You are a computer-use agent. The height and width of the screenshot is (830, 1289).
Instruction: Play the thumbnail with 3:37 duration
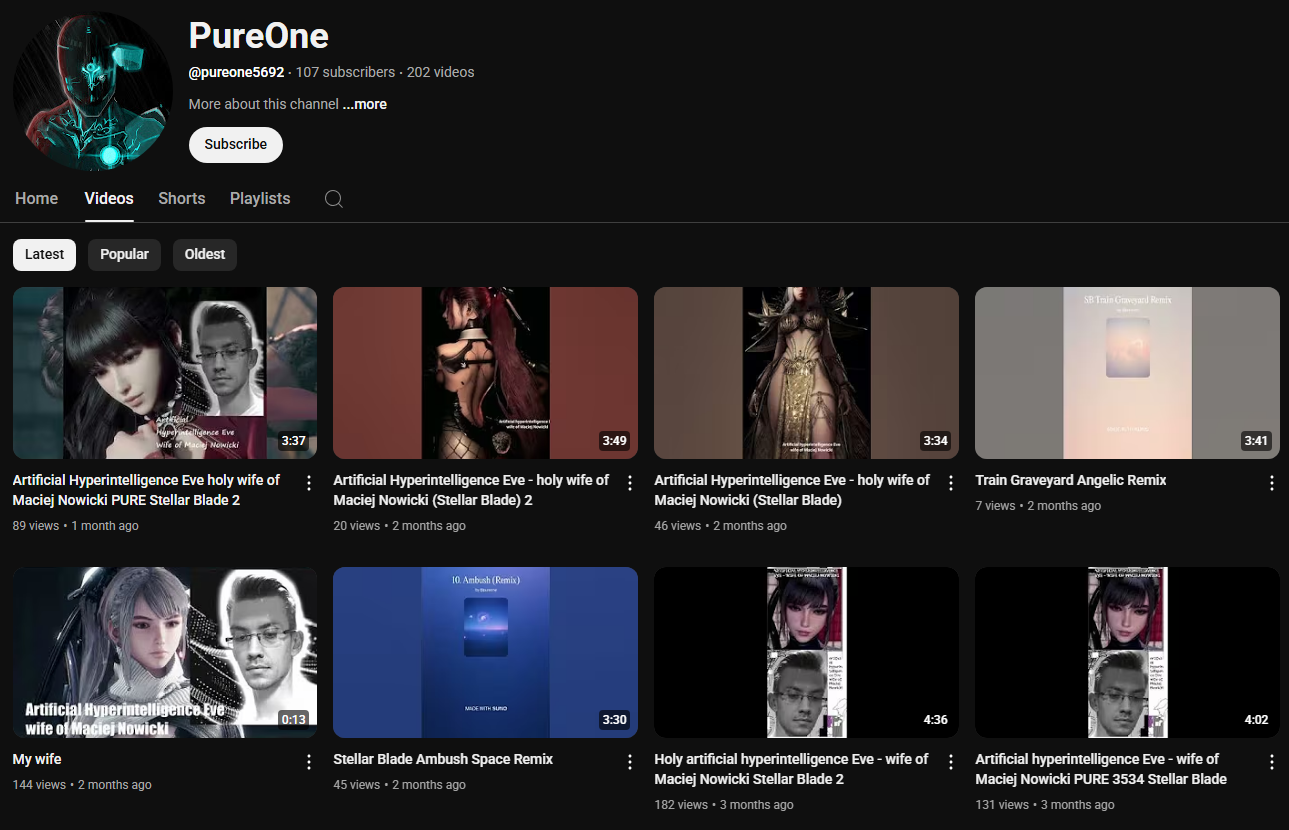[x=165, y=373]
